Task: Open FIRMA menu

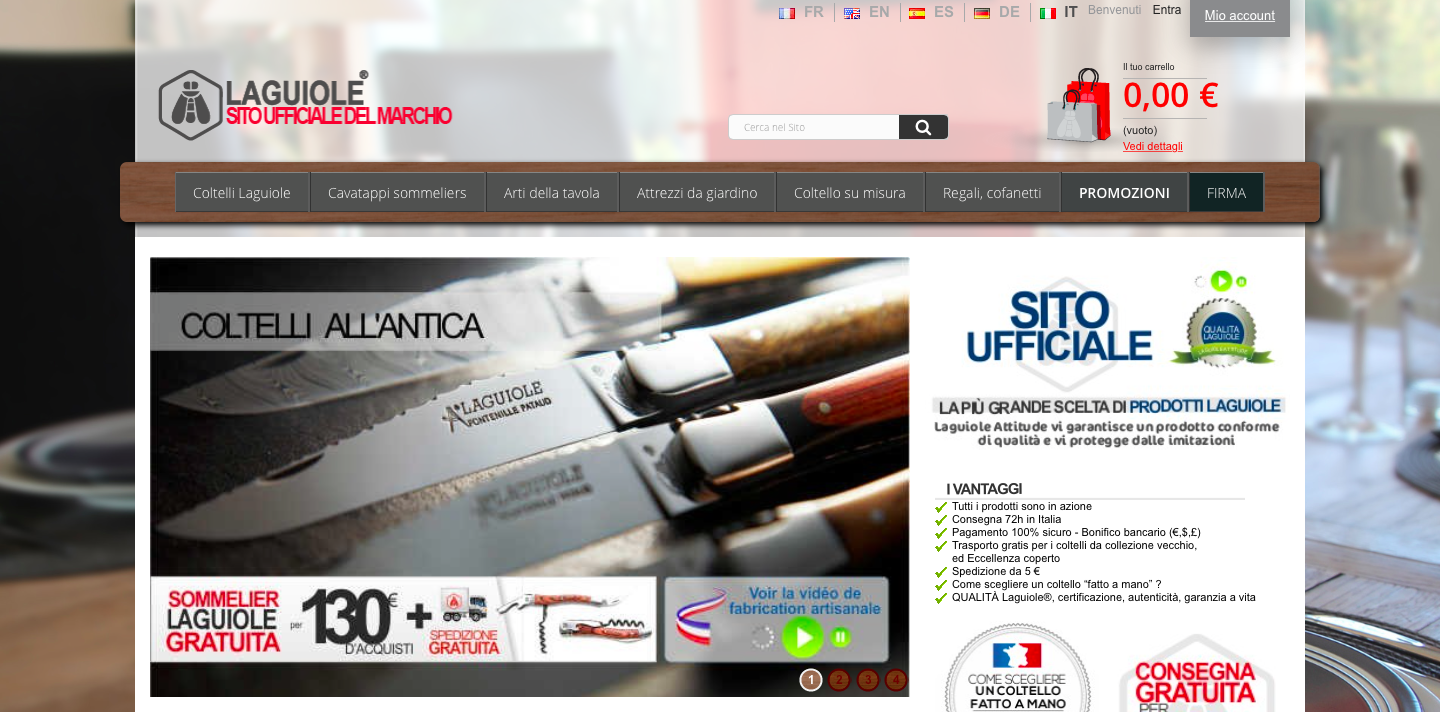Action: pyautogui.click(x=1226, y=192)
